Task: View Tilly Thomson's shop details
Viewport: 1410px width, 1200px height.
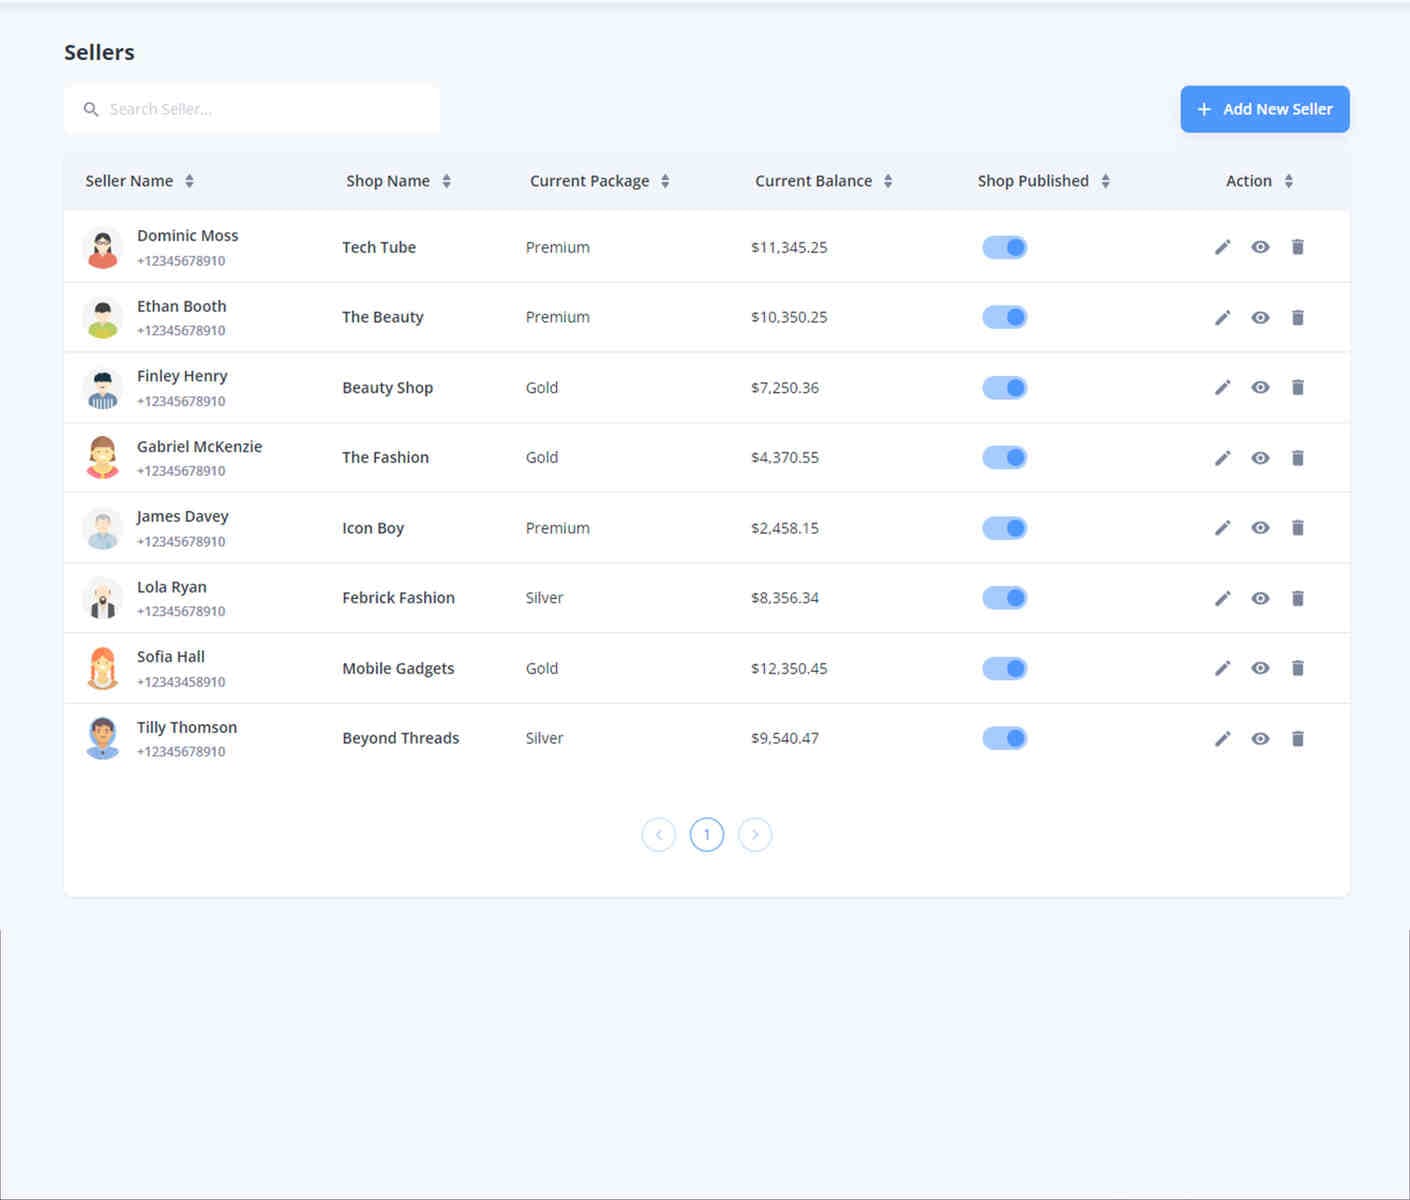Action: (x=1260, y=738)
